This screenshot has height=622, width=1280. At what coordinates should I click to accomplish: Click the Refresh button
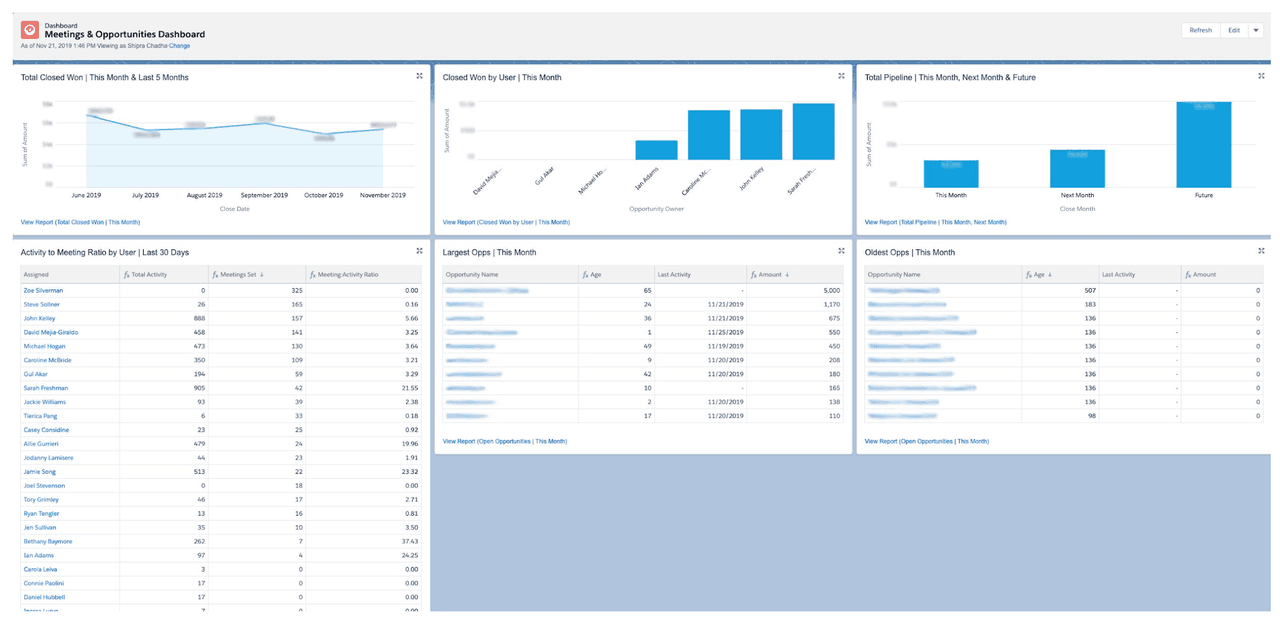(x=1200, y=30)
